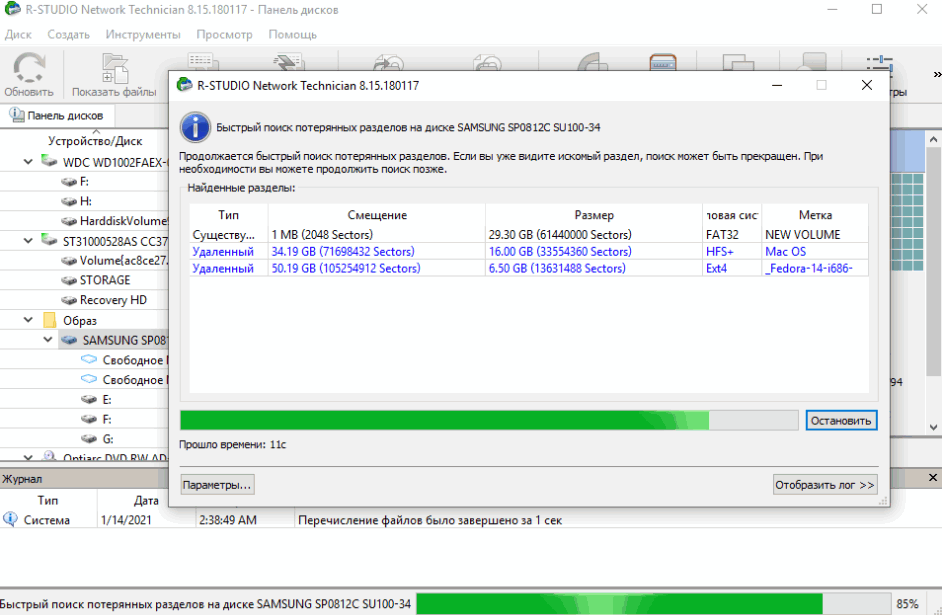Viewport: 942px width, 615px height.
Task: Open the Диск menu
Action: (18, 34)
